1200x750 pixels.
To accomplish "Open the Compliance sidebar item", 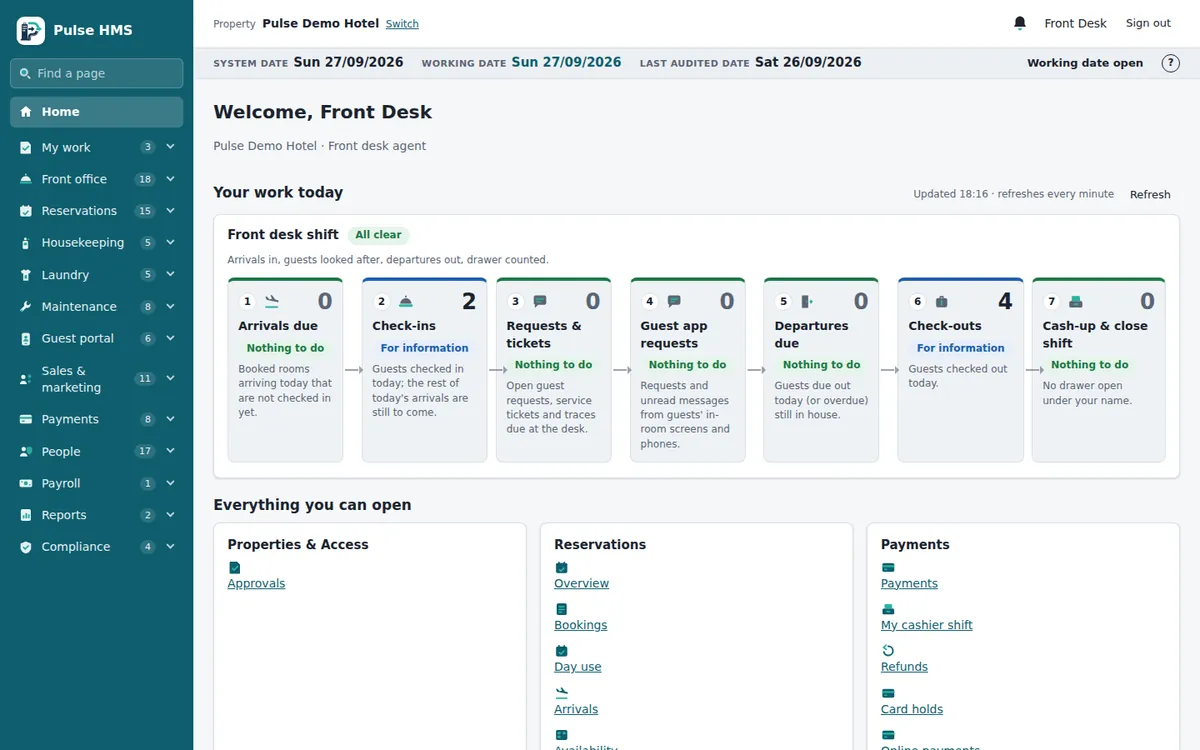I will click(x=96, y=548).
